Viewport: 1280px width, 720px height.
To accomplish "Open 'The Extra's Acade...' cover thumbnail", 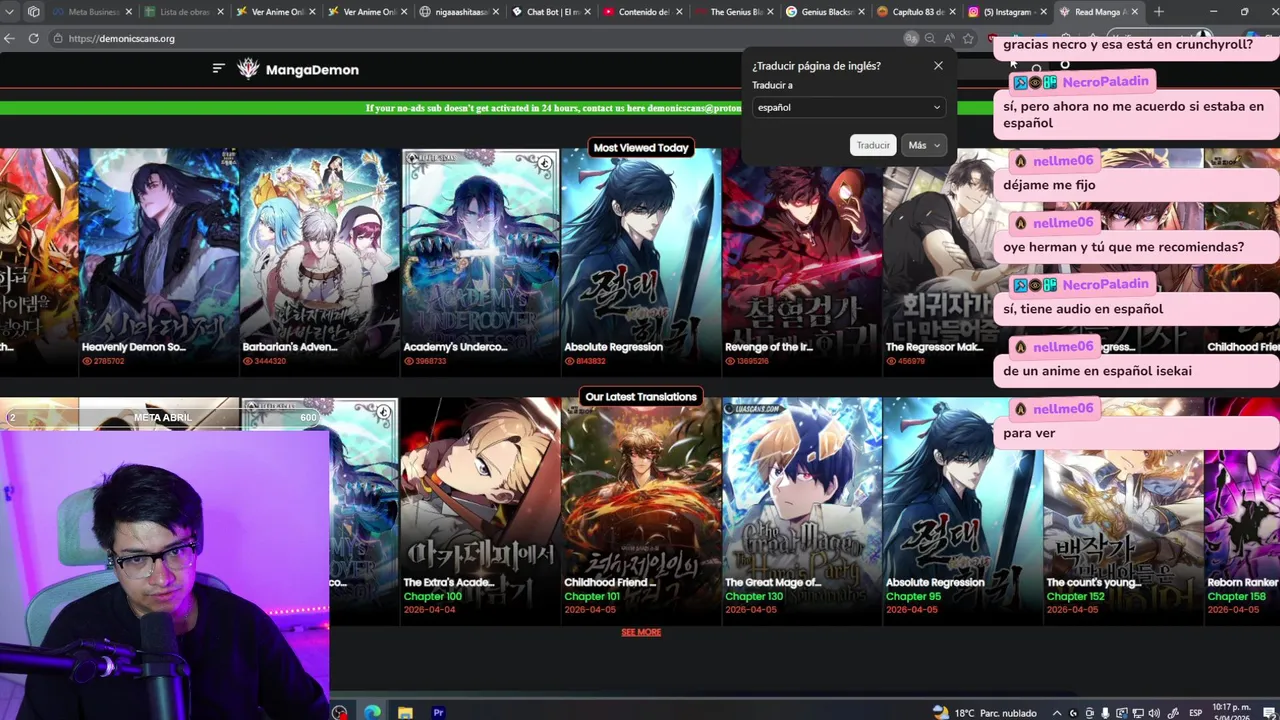I will (480, 511).
